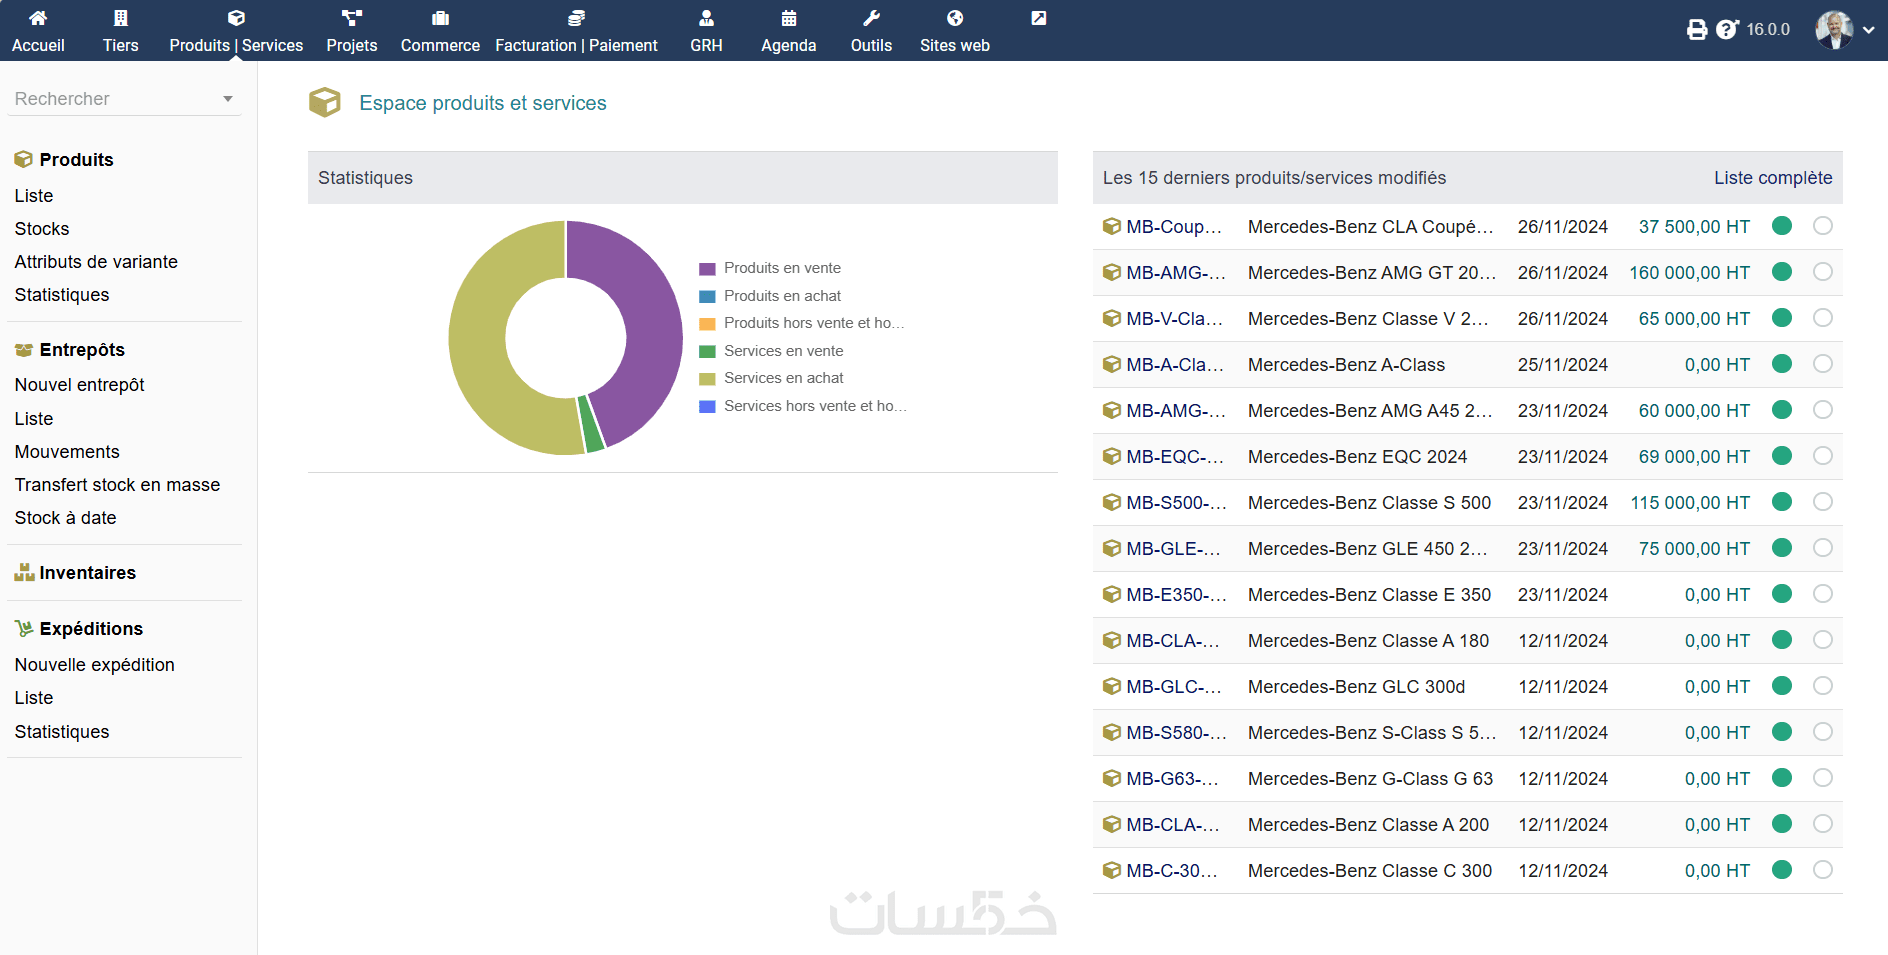This screenshot has width=1888, height=955.
Task: Click the grey status circle for Classe A 200
Action: (1823, 824)
